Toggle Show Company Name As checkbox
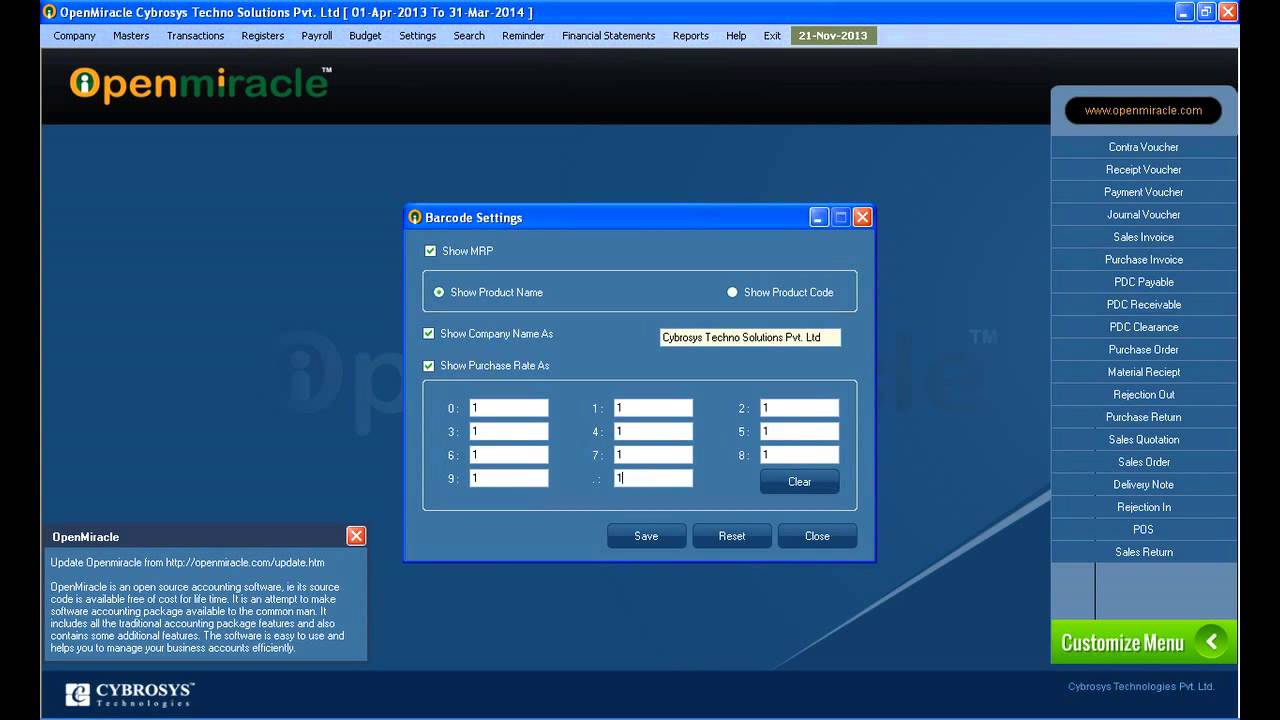This screenshot has width=1280, height=720. pos(429,334)
